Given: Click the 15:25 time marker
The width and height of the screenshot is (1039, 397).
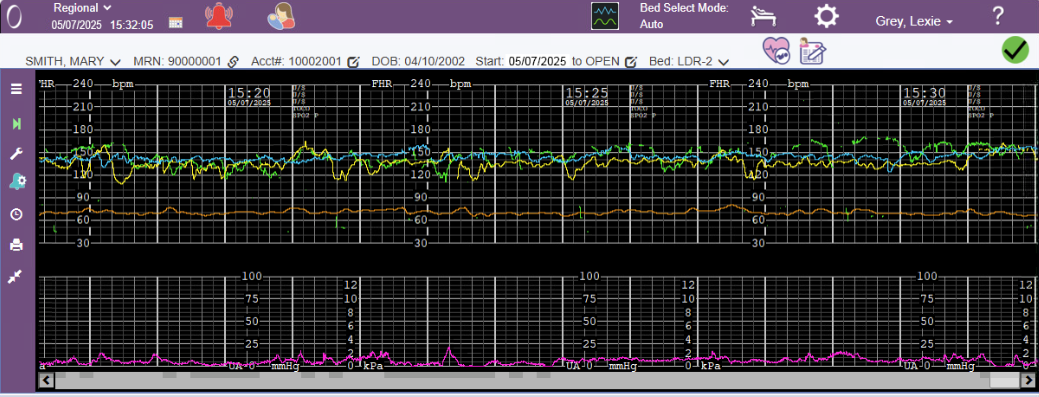Looking at the screenshot, I should 587,93.
